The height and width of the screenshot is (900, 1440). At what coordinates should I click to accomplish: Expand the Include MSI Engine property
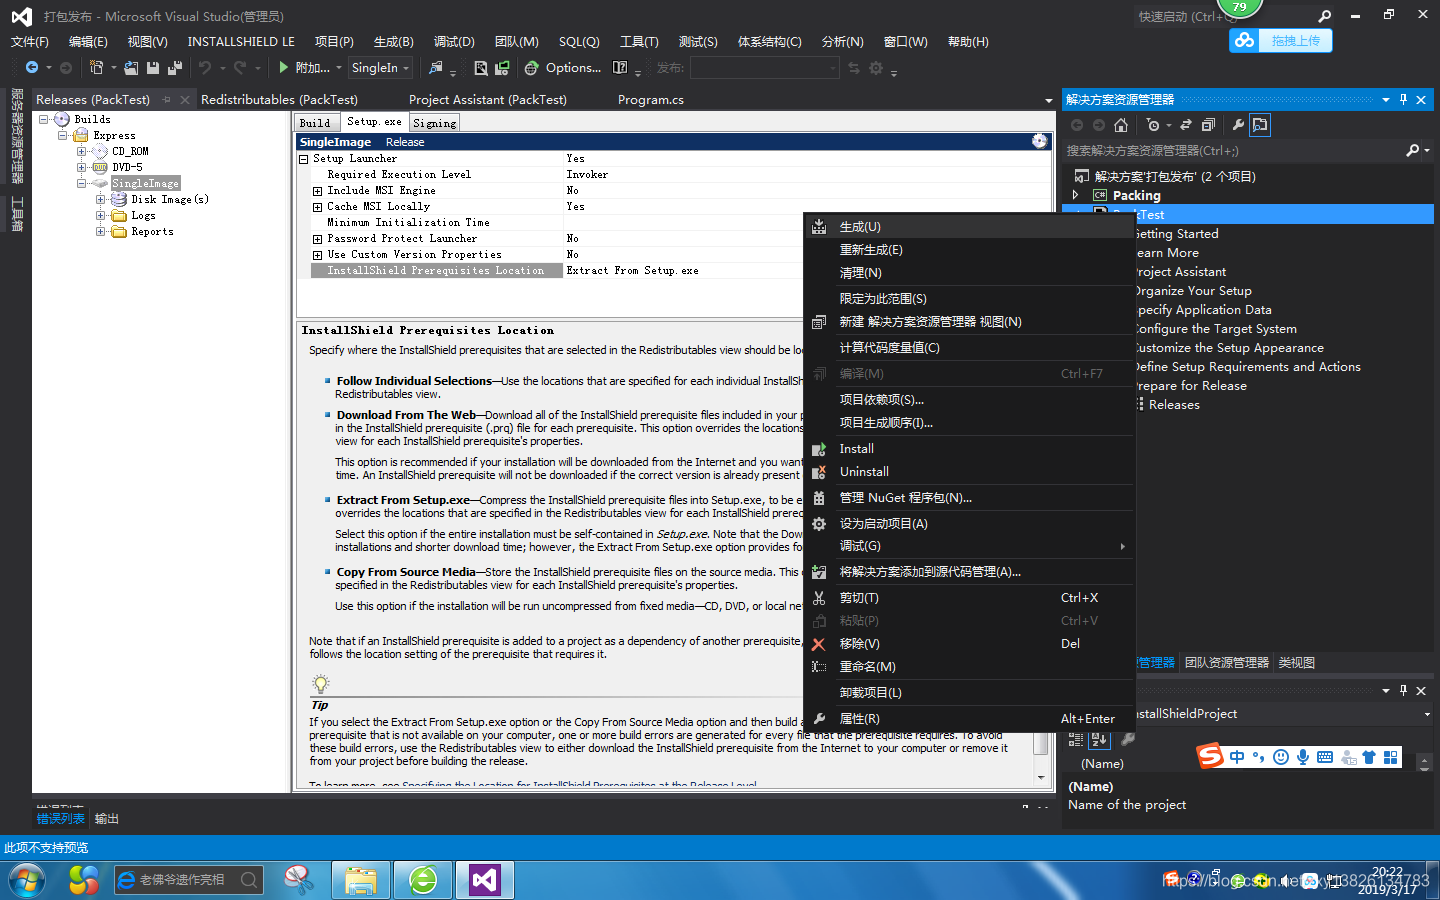(x=317, y=191)
